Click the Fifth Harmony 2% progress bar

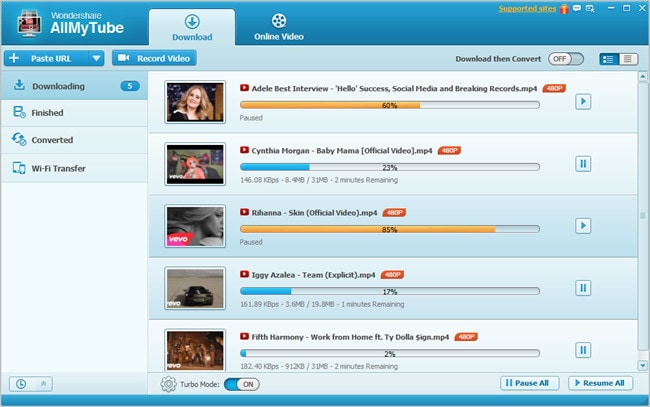(x=390, y=354)
